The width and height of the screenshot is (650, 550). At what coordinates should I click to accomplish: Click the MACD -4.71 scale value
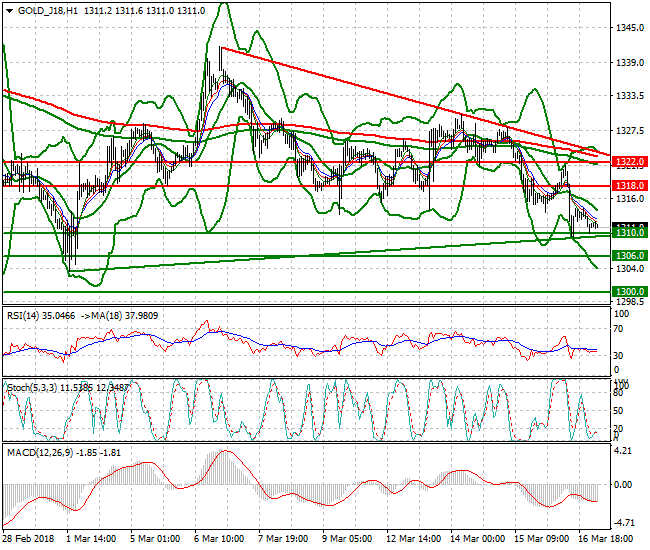(x=623, y=523)
